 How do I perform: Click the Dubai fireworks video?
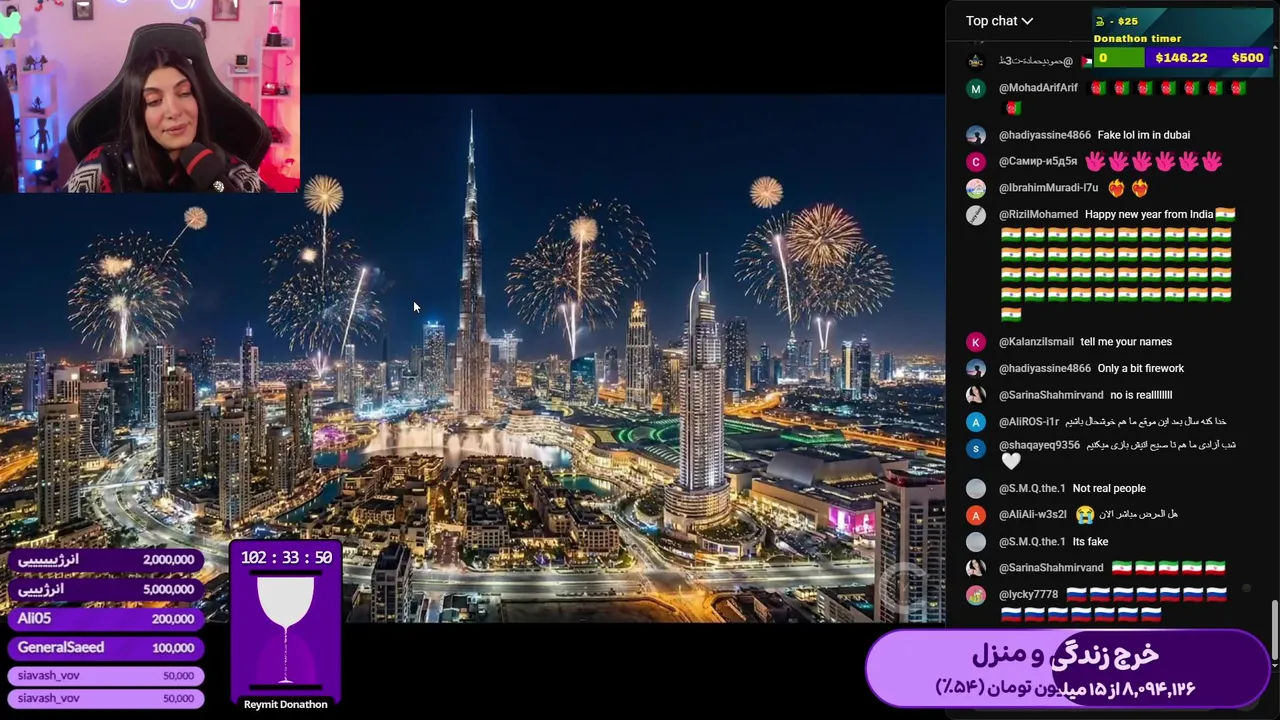(x=472, y=358)
